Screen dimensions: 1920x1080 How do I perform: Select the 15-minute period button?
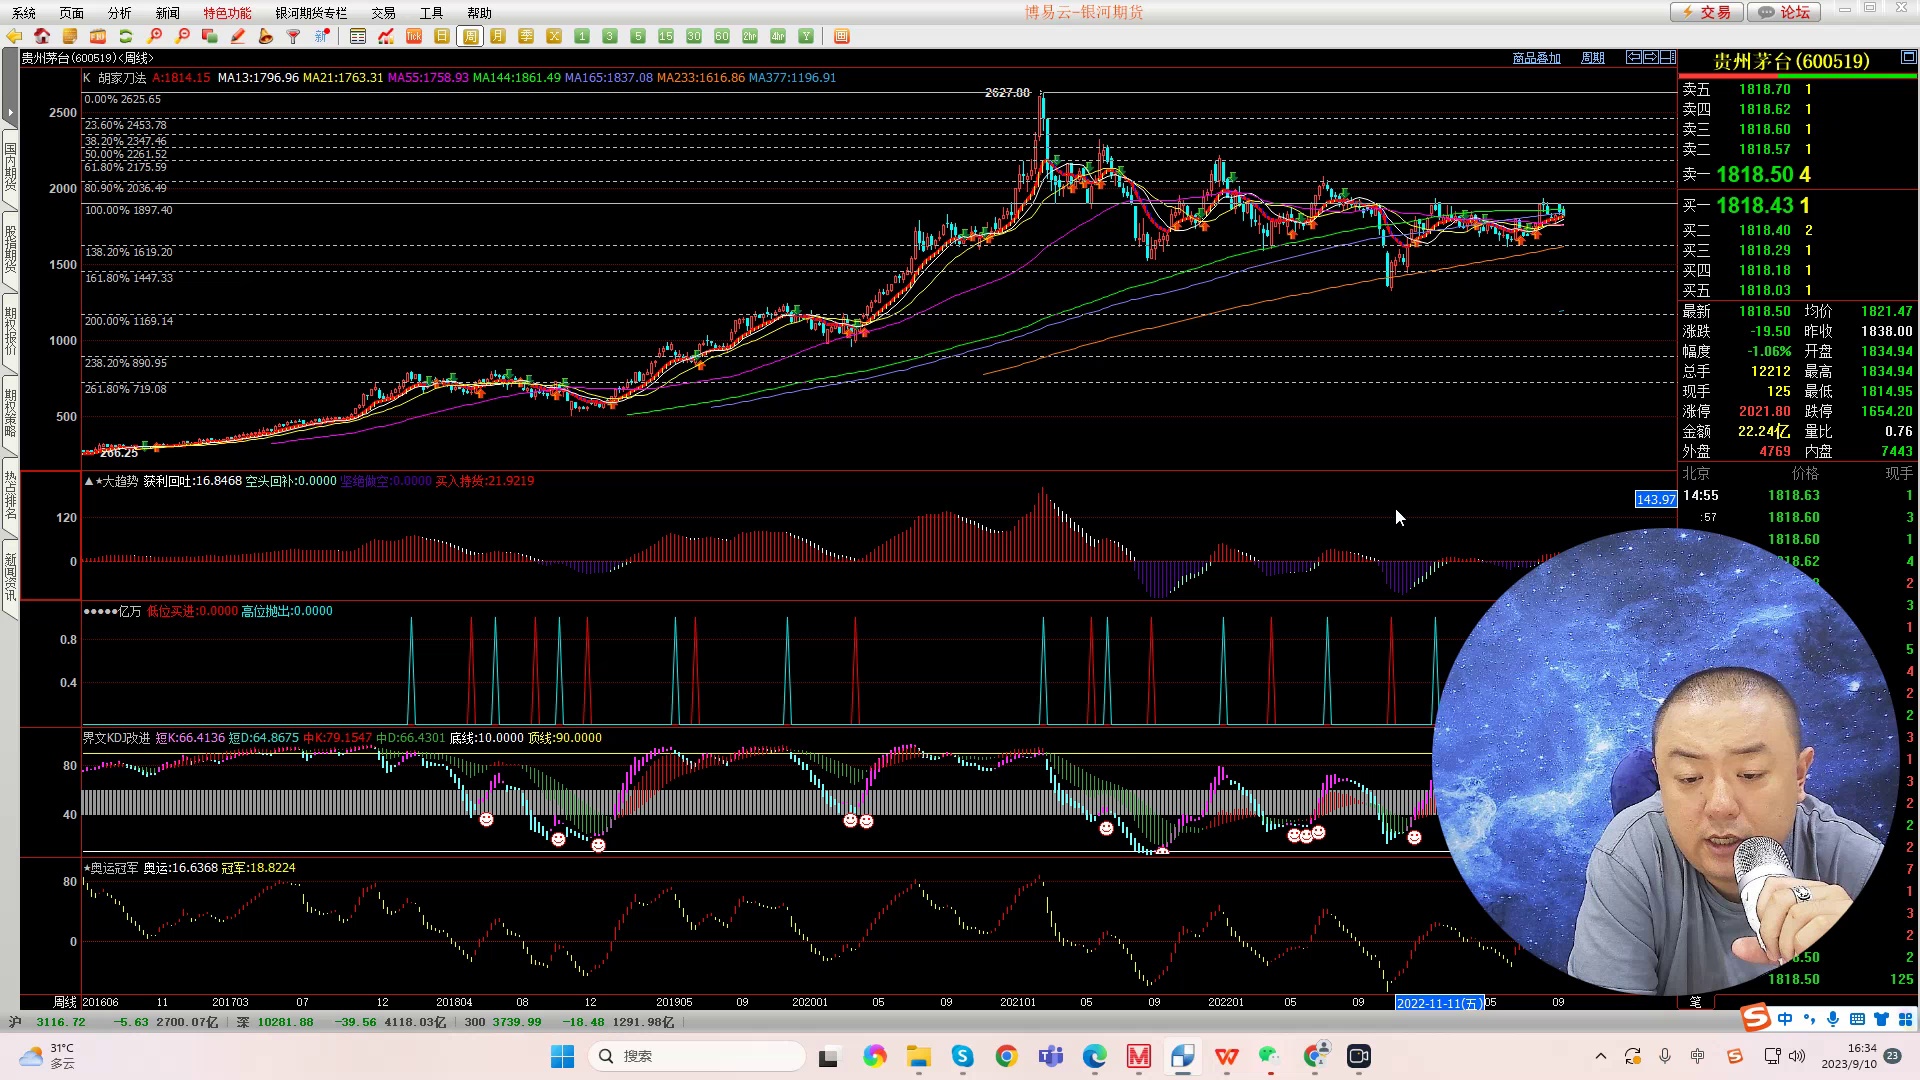666,36
